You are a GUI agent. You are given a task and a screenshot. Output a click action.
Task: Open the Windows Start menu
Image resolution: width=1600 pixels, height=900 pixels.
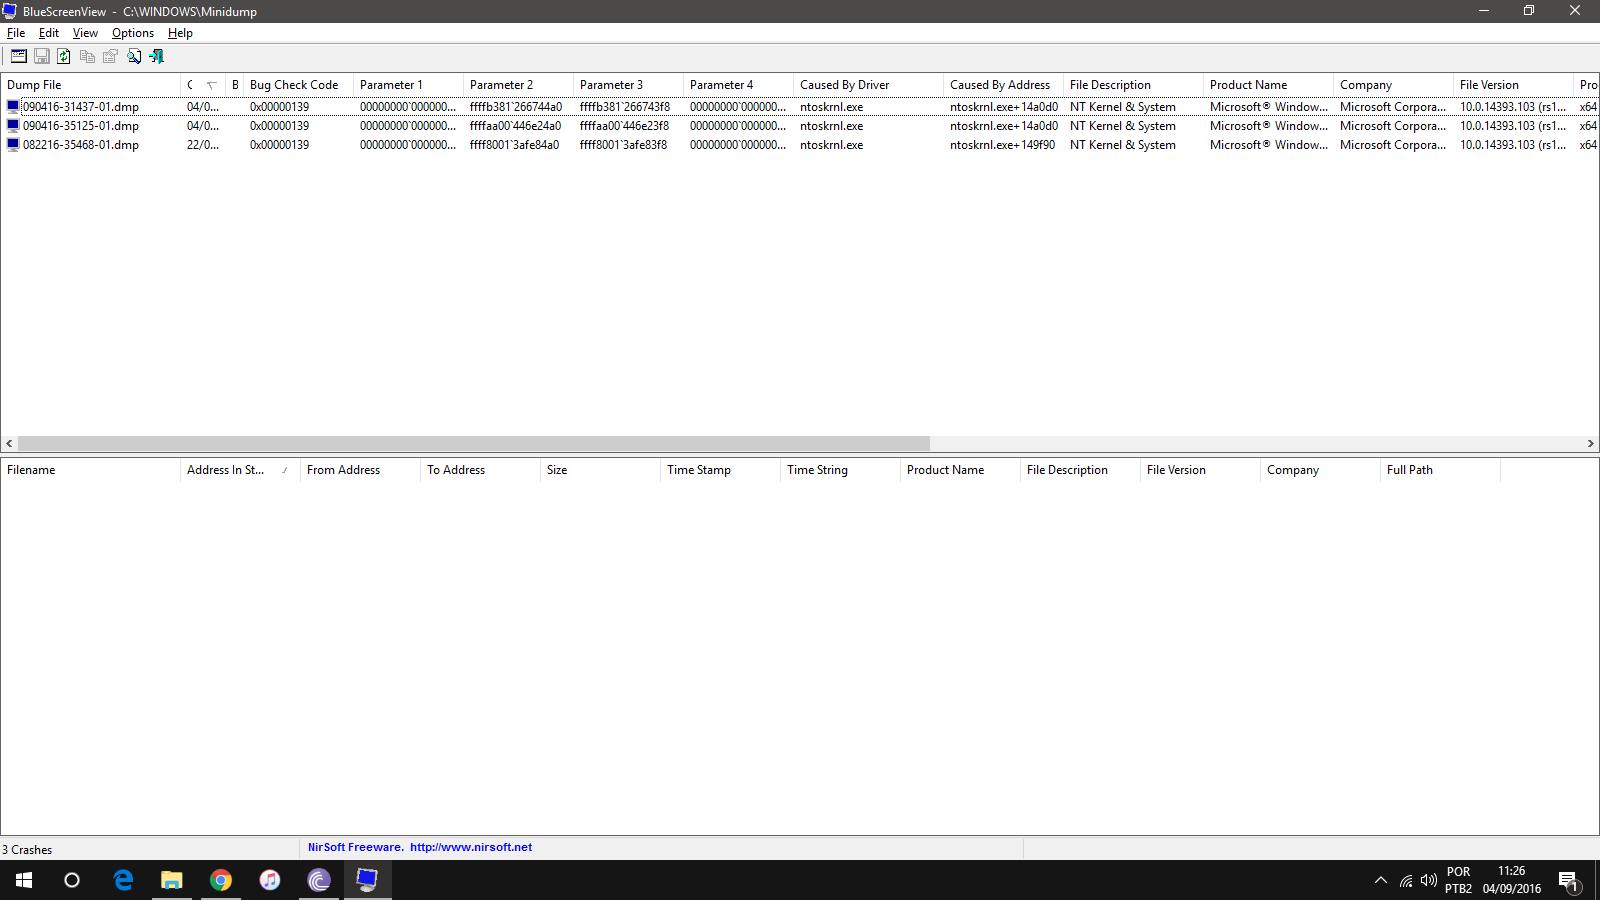pyautogui.click(x=24, y=880)
